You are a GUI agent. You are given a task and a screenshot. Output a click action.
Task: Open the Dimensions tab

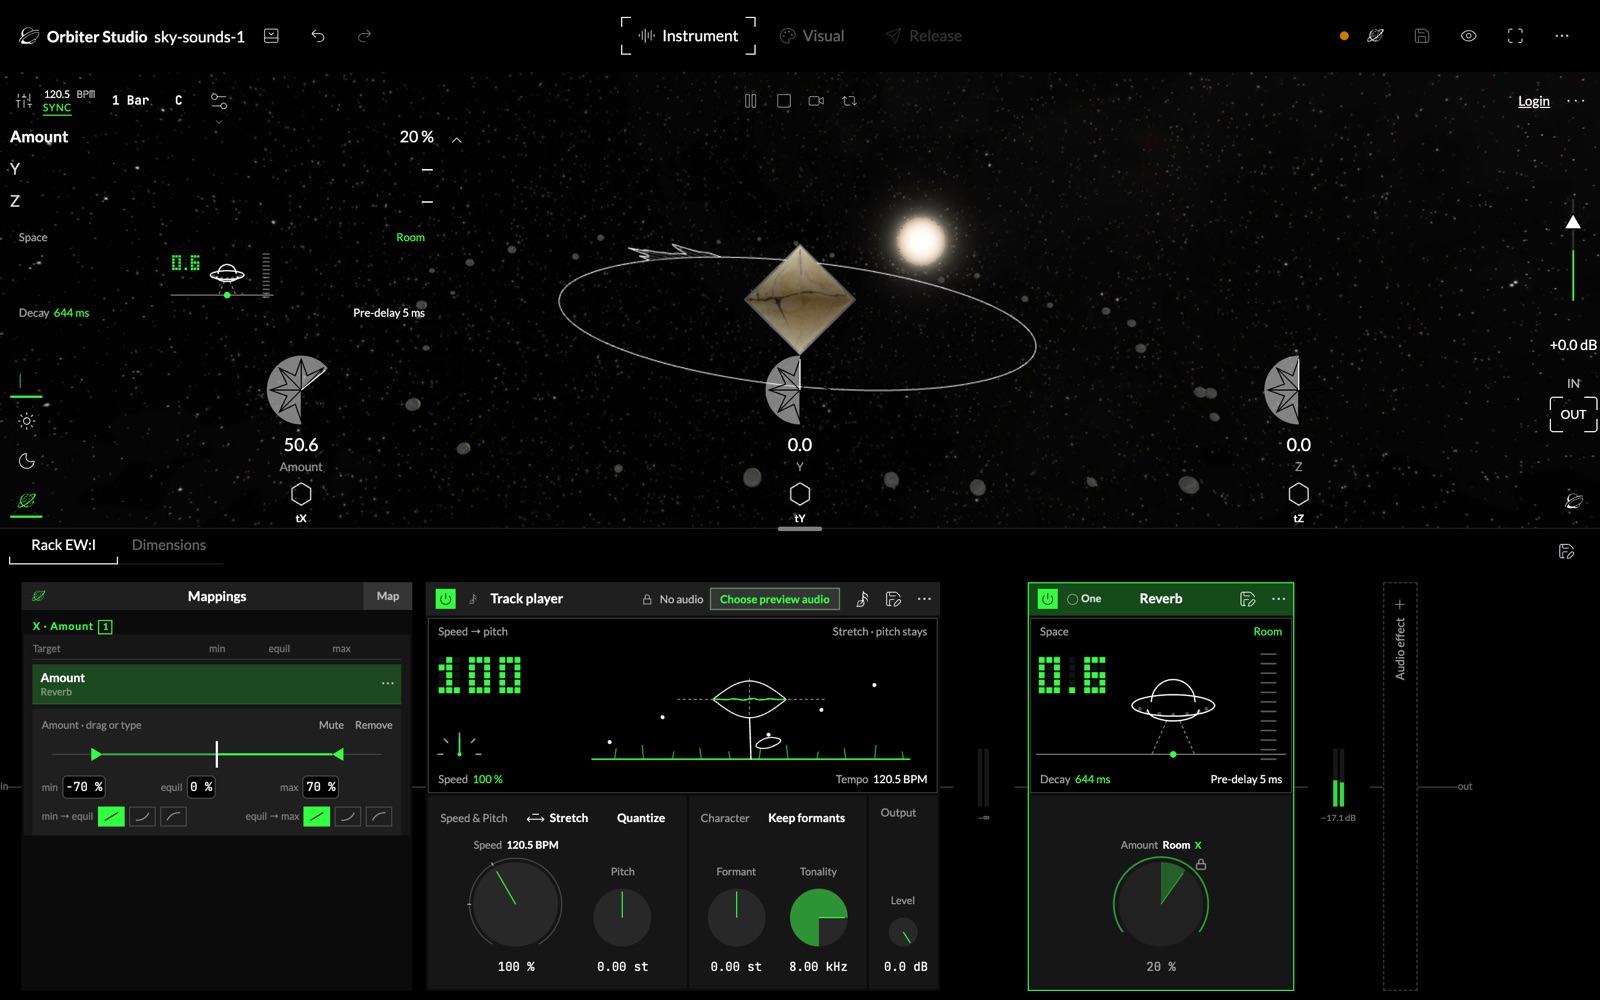click(169, 545)
